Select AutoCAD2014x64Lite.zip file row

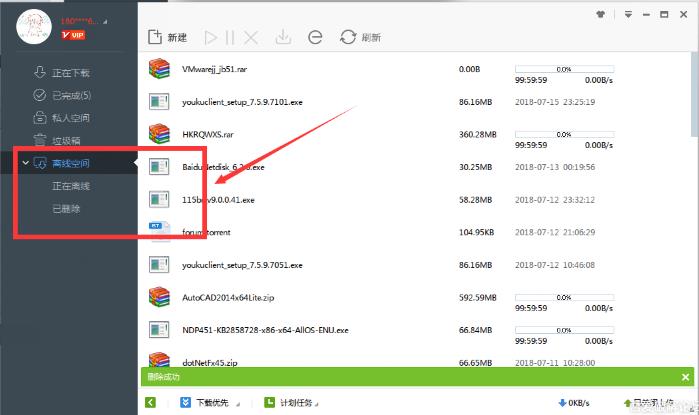(415, 297)
